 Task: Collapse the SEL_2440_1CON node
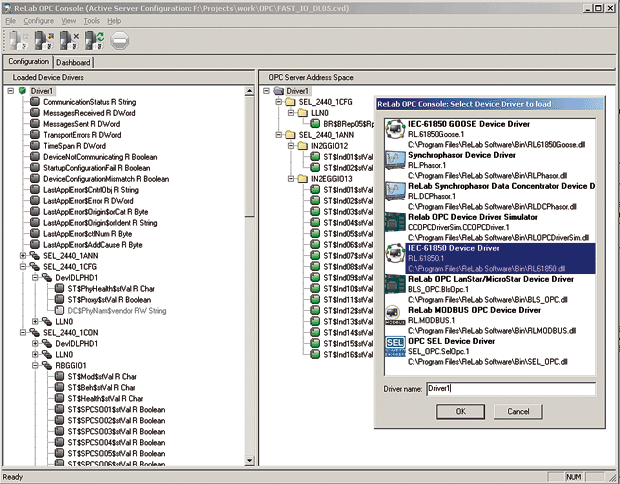click(x=23, y=333)
